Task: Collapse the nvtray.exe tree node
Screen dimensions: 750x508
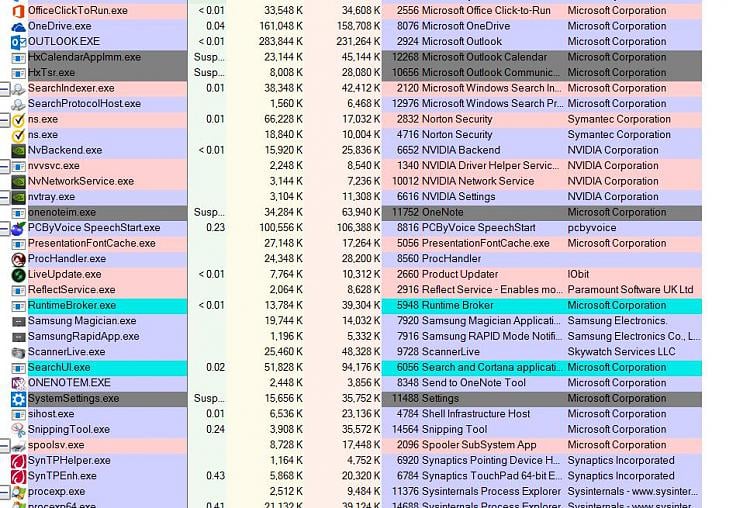Action: [x=4, y=197]
